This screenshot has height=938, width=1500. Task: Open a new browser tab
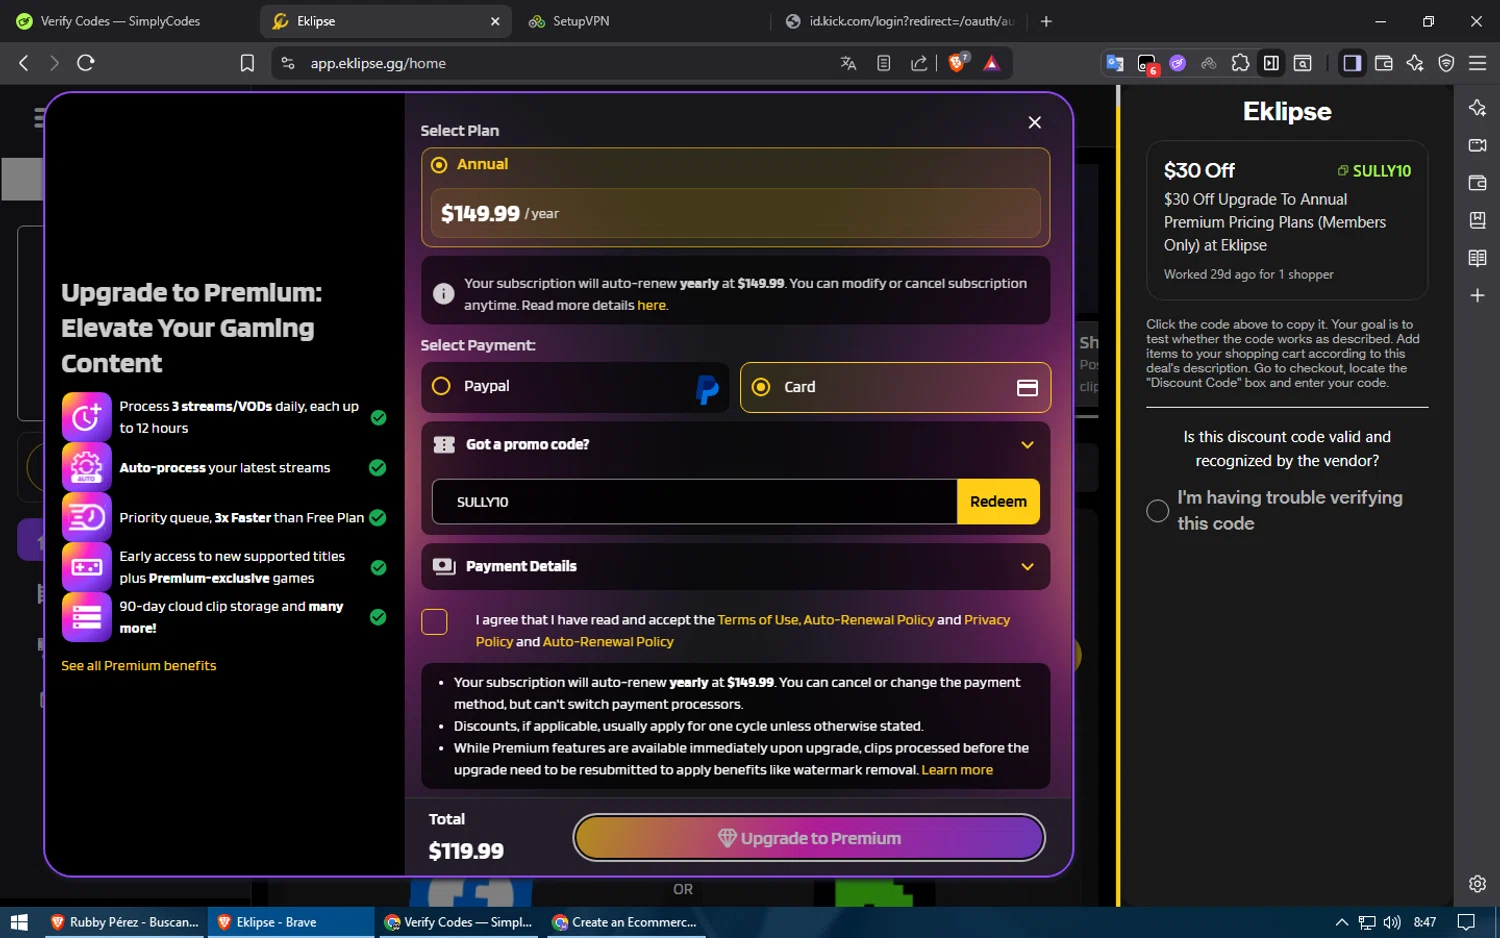click(x=1046, y=21)
